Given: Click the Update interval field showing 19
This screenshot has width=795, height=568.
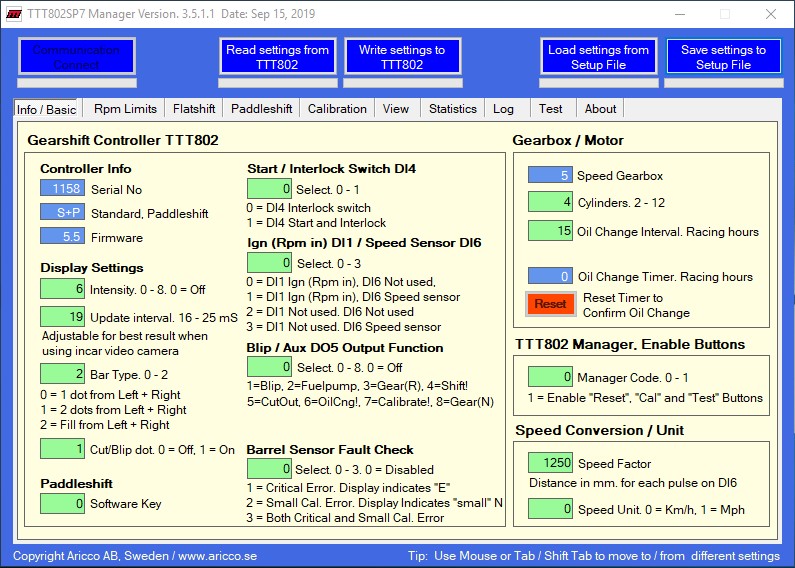Looking at the screenshot, I should tap(62, 316).
